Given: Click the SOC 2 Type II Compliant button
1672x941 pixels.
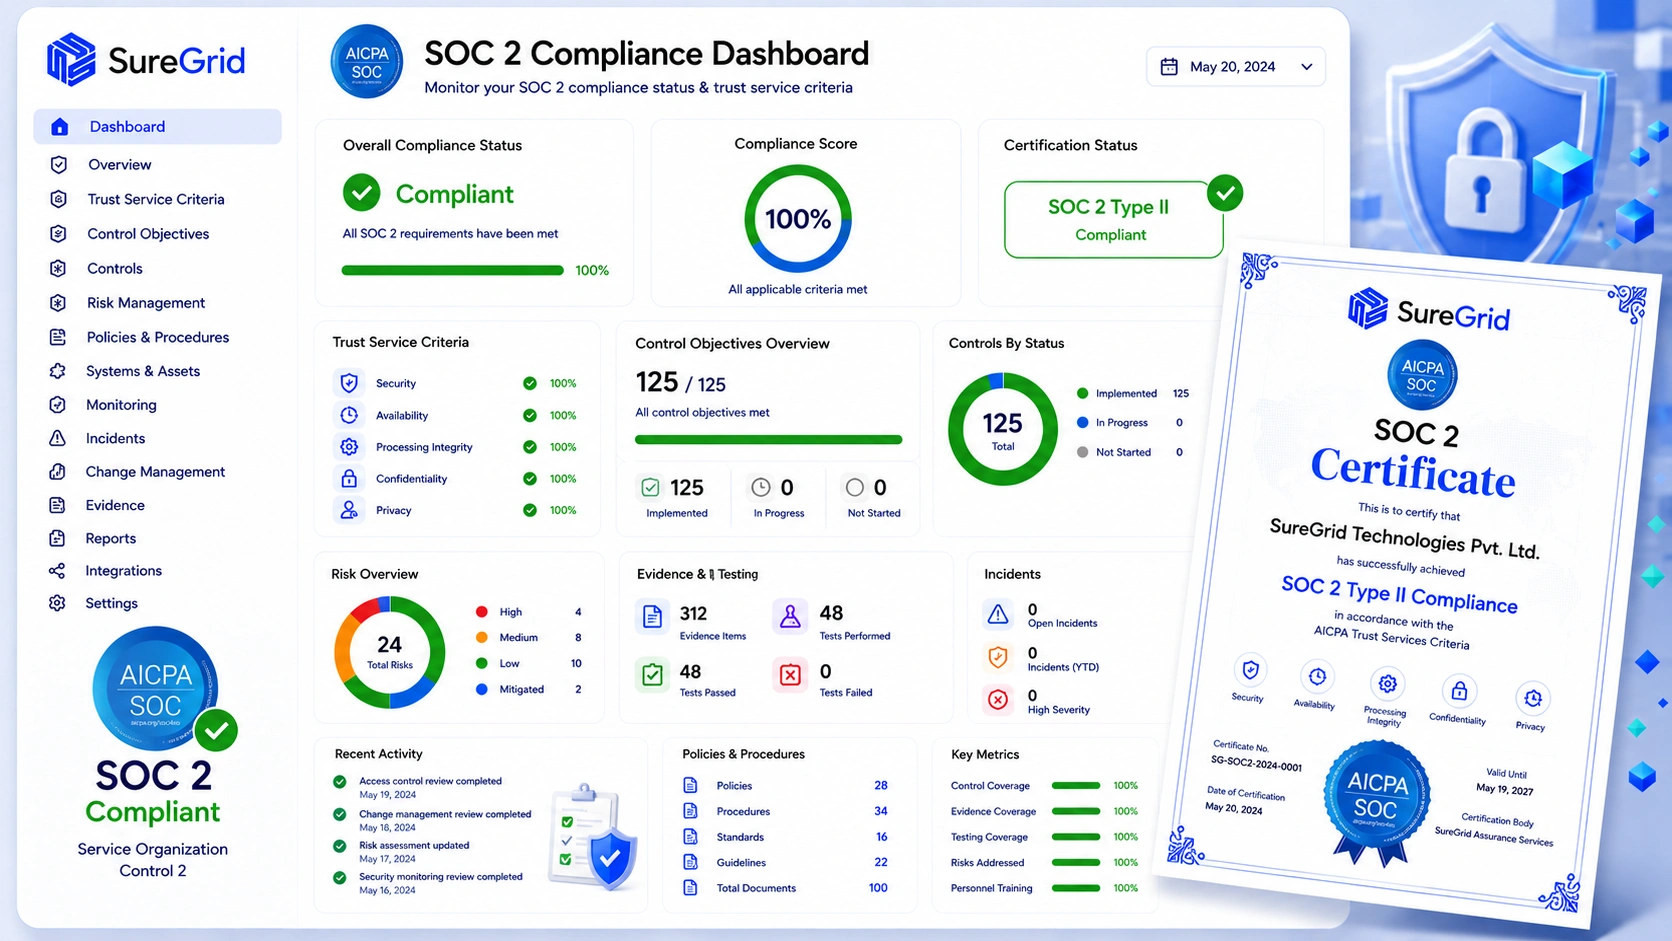Looking at the screenshot, I should tap(1113, 220).
